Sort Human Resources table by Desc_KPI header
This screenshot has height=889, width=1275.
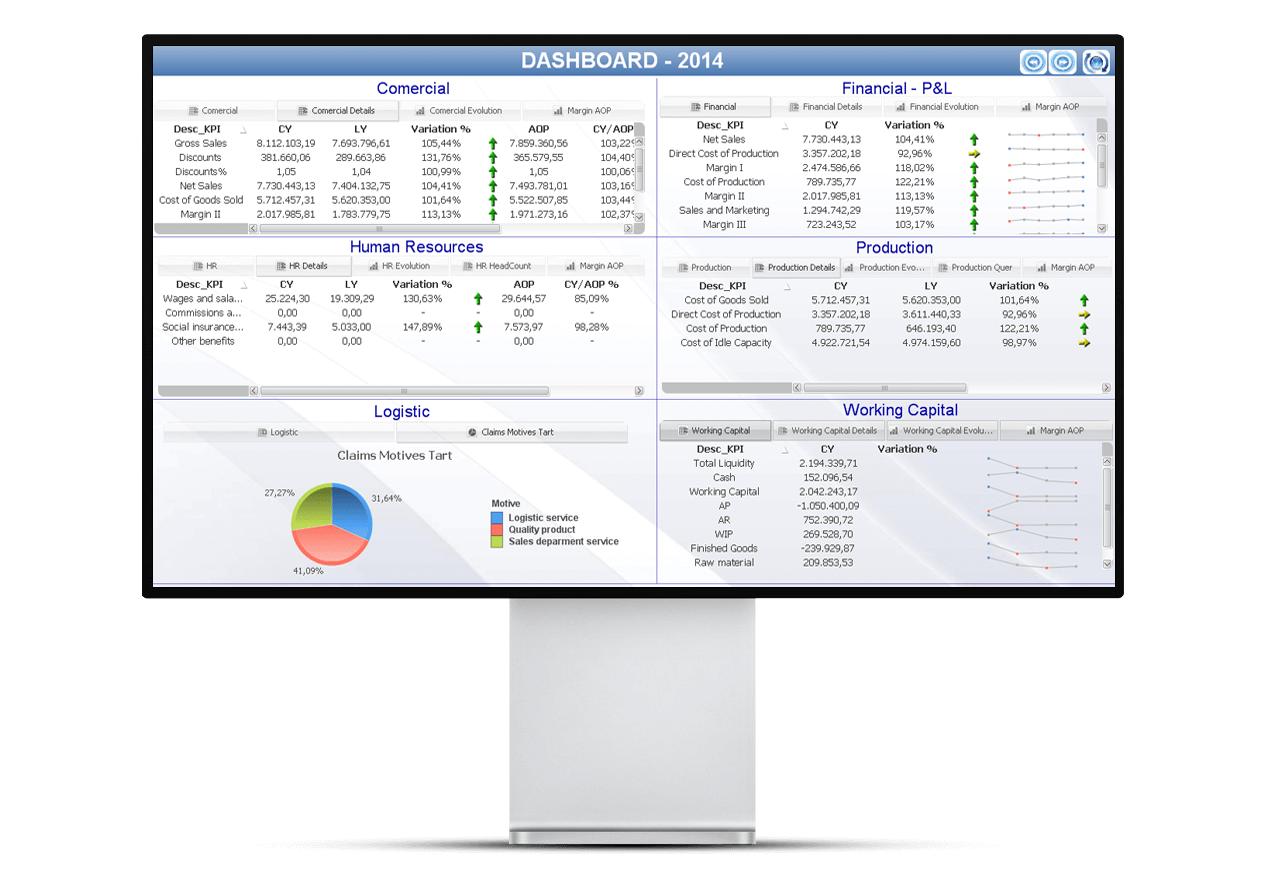200,284
